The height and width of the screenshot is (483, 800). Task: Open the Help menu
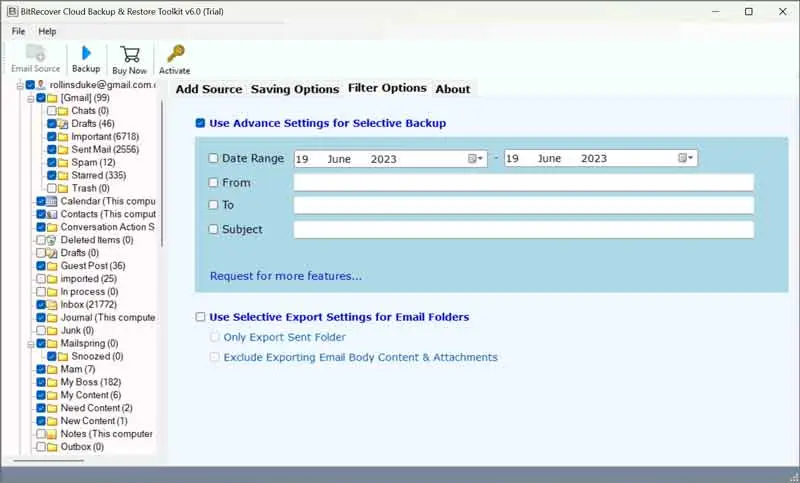[47, 31]
